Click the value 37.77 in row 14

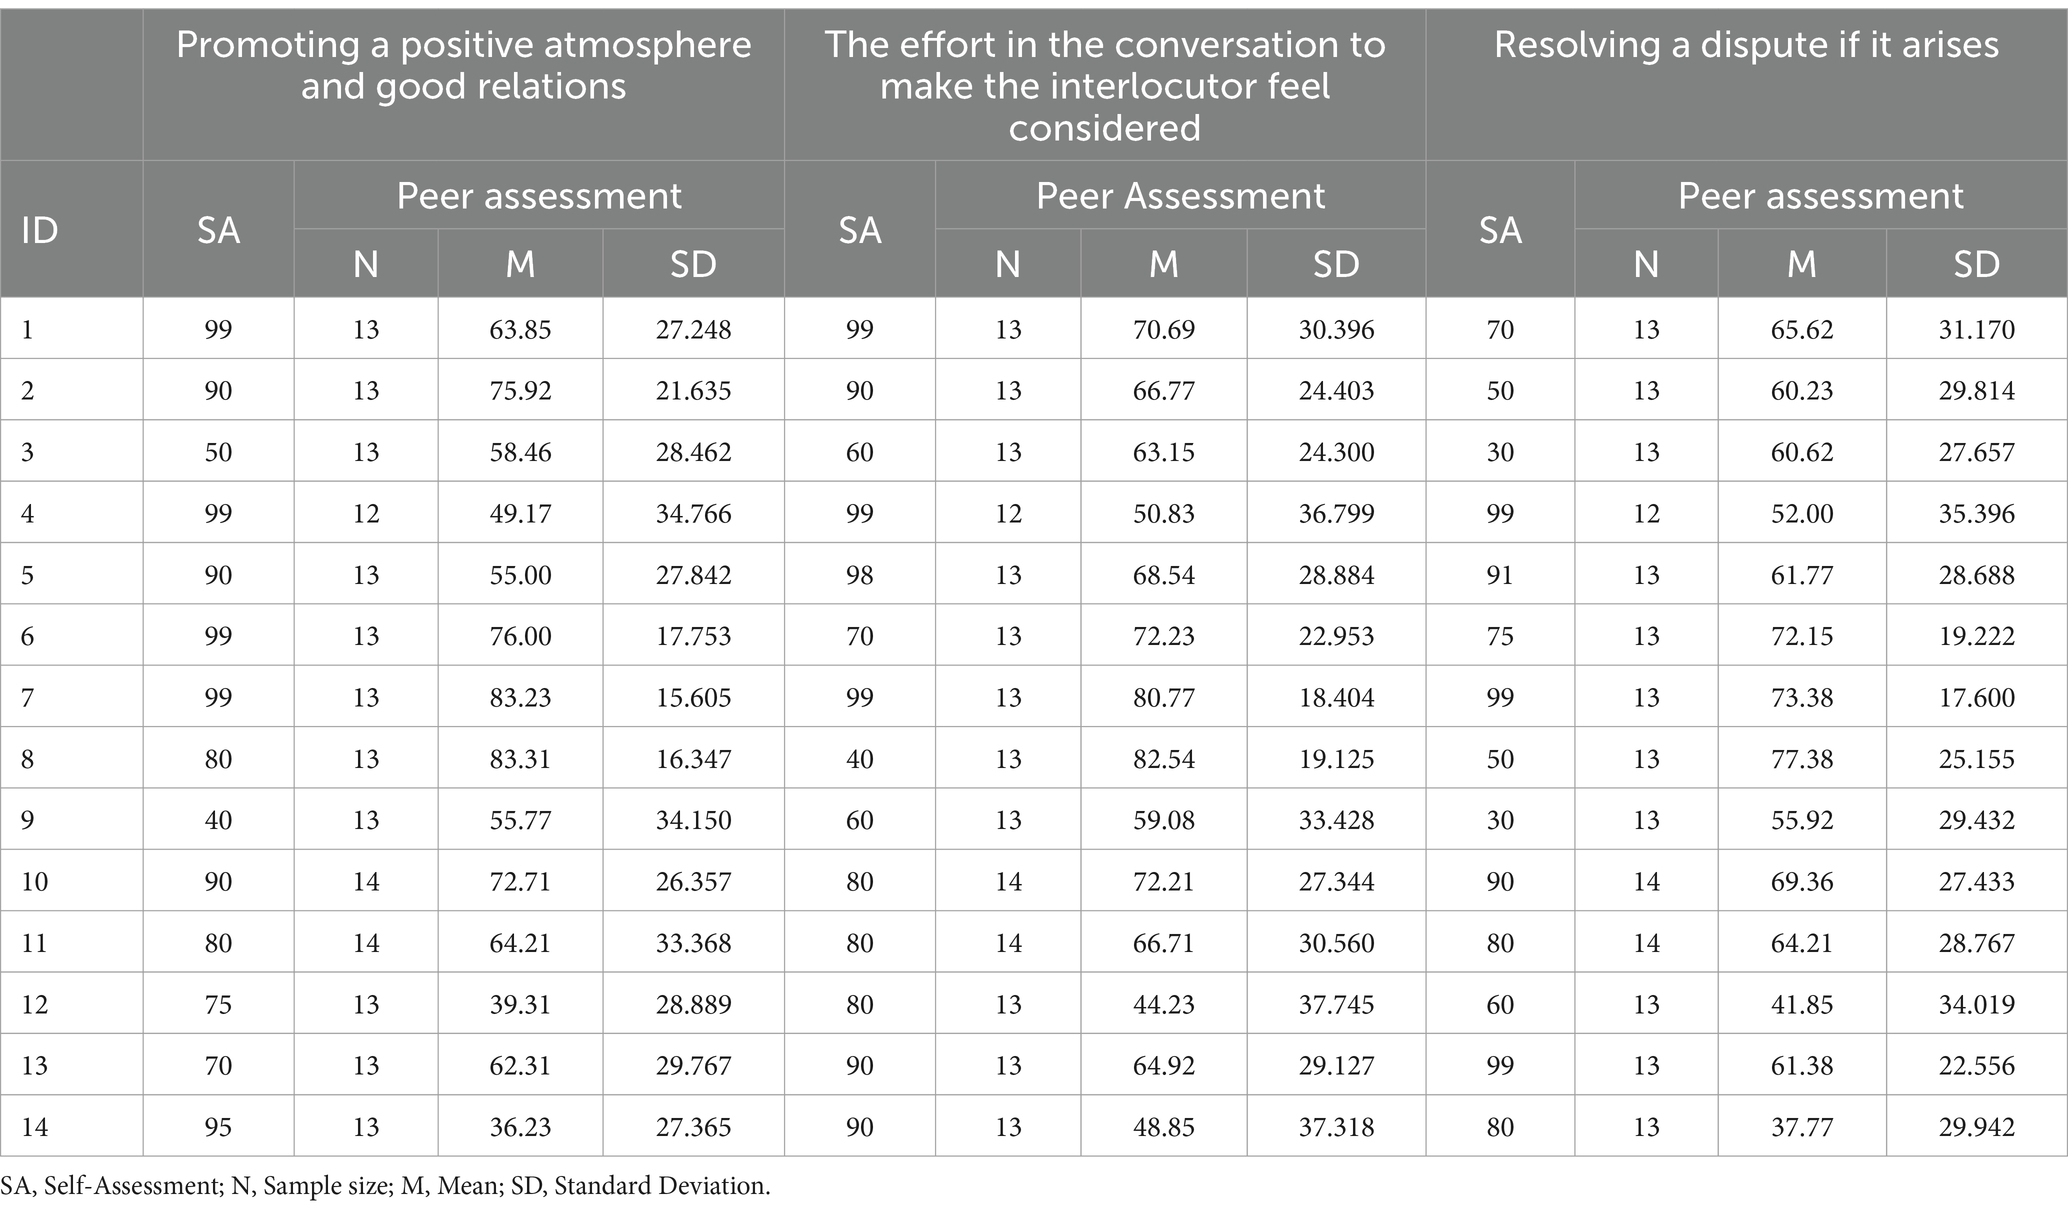(x=1801, y=1127)
